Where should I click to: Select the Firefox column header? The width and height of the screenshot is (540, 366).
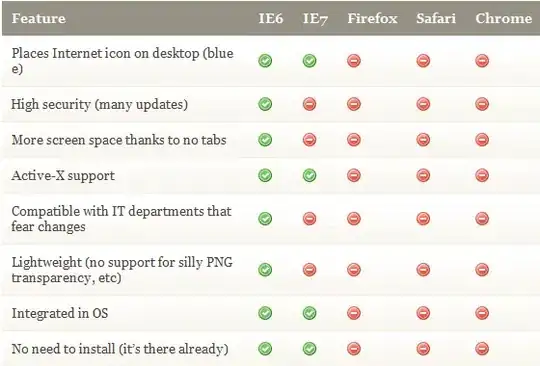tap(372, 18)
